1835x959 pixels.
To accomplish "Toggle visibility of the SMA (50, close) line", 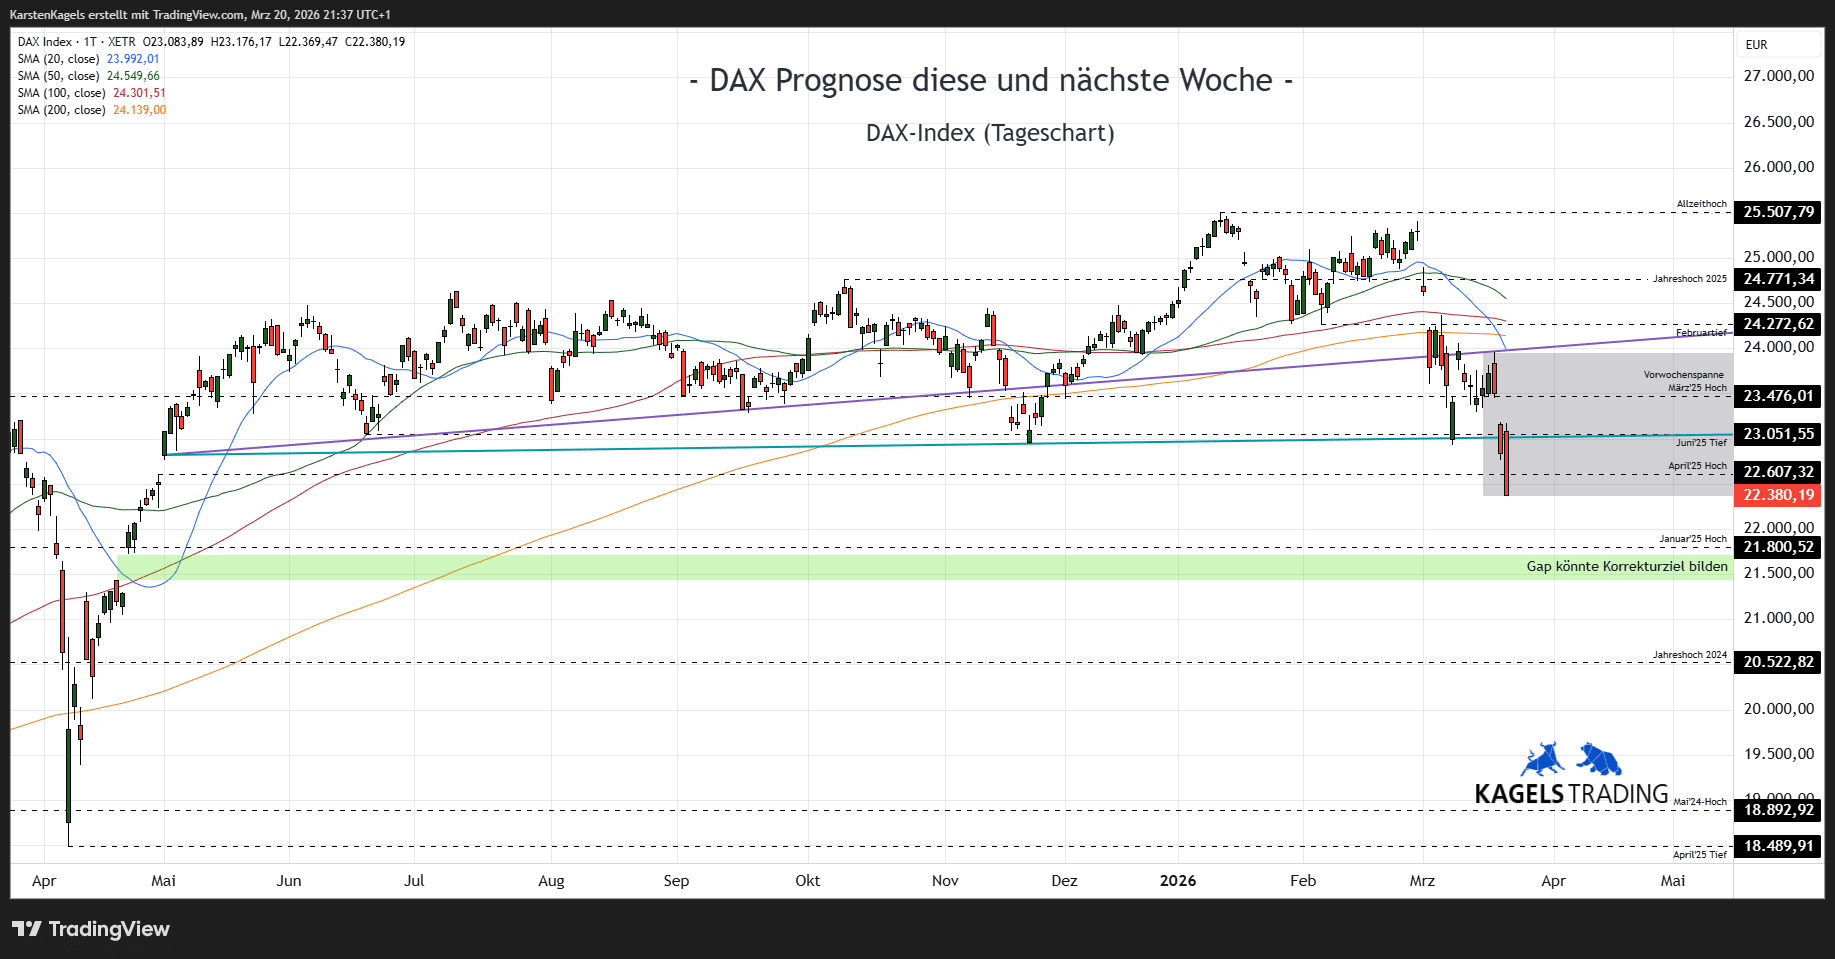I will tap(60, 75).
